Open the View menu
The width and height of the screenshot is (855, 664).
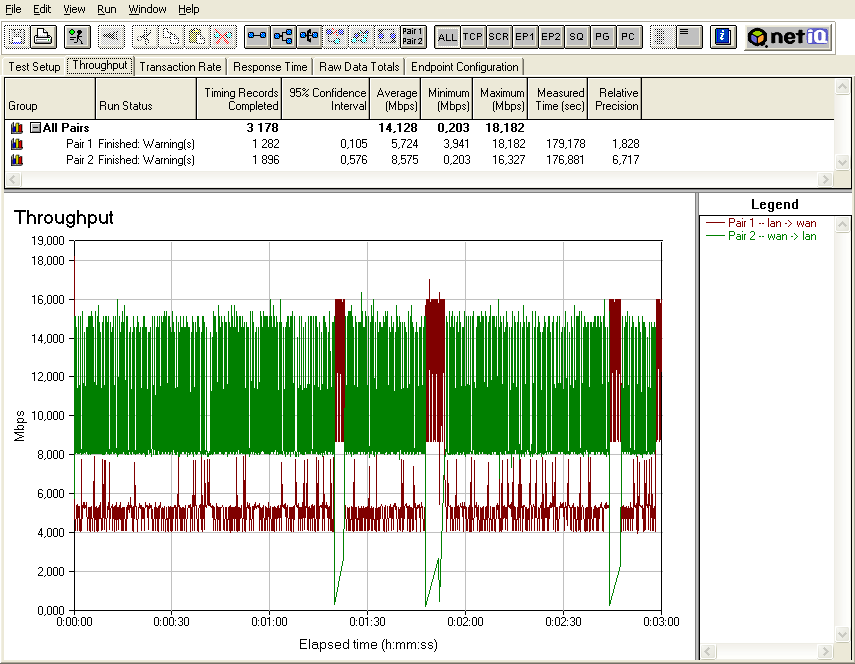coord(74,9)
